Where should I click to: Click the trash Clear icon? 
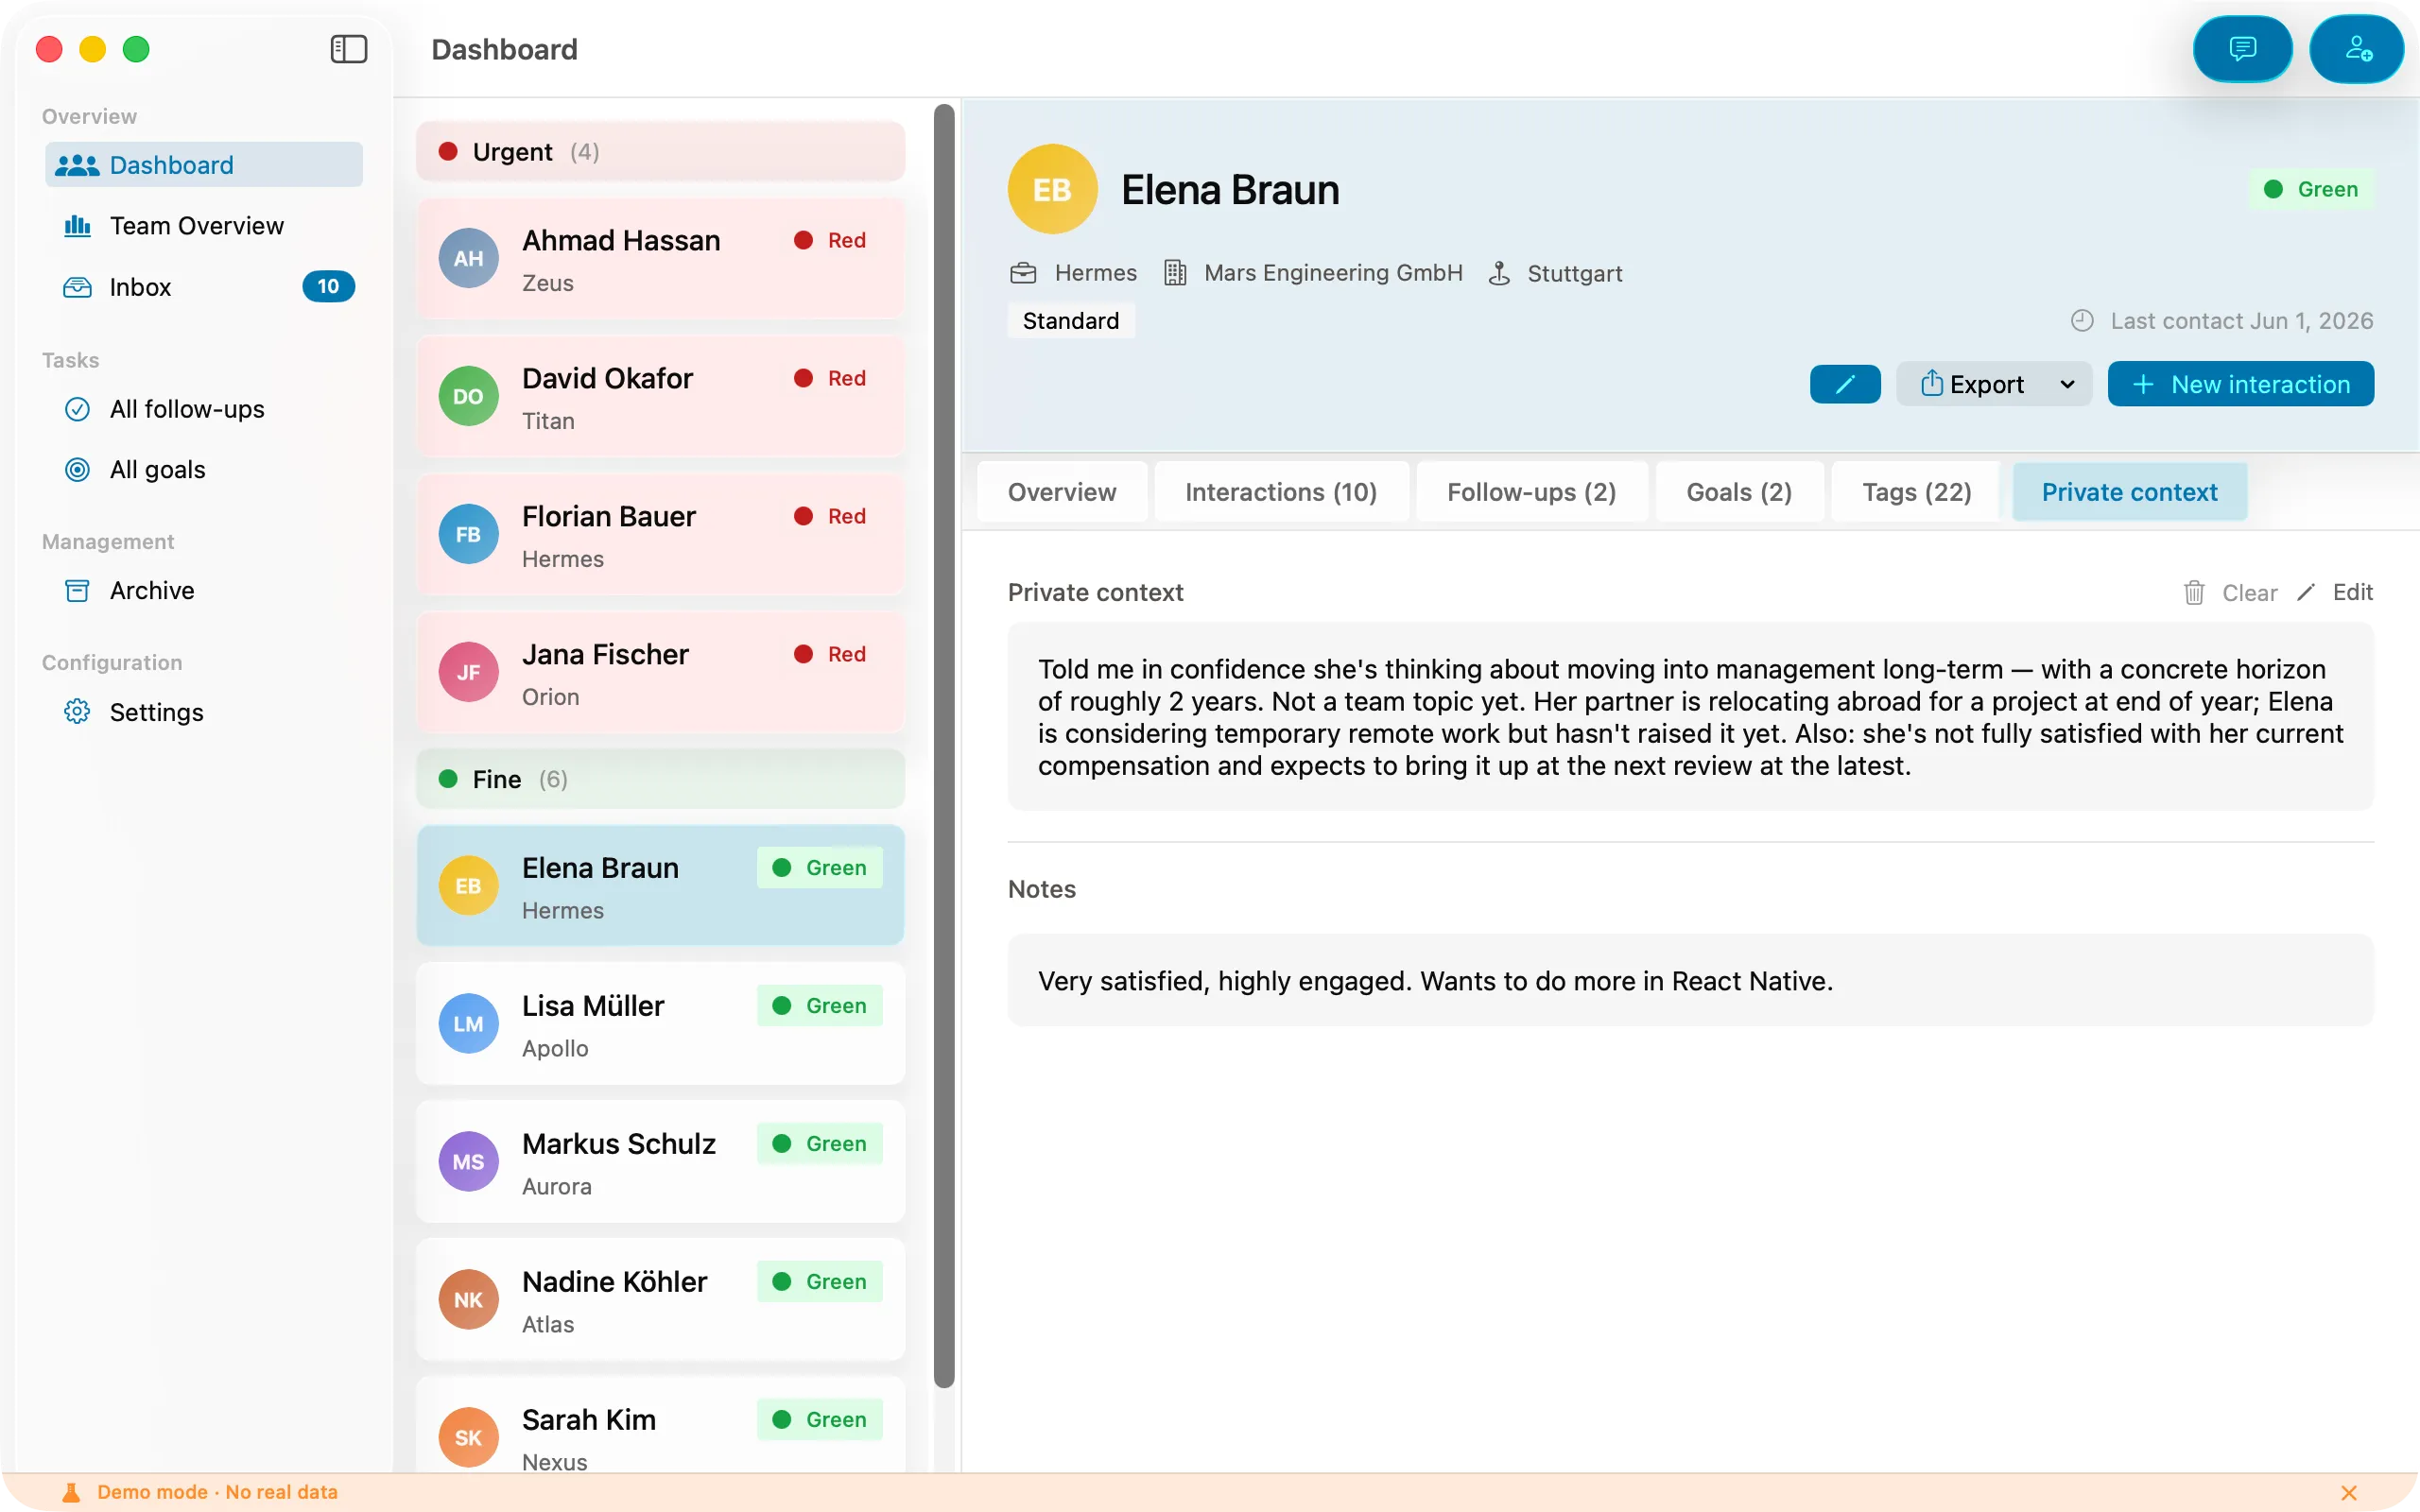(x=2194, y=593)
